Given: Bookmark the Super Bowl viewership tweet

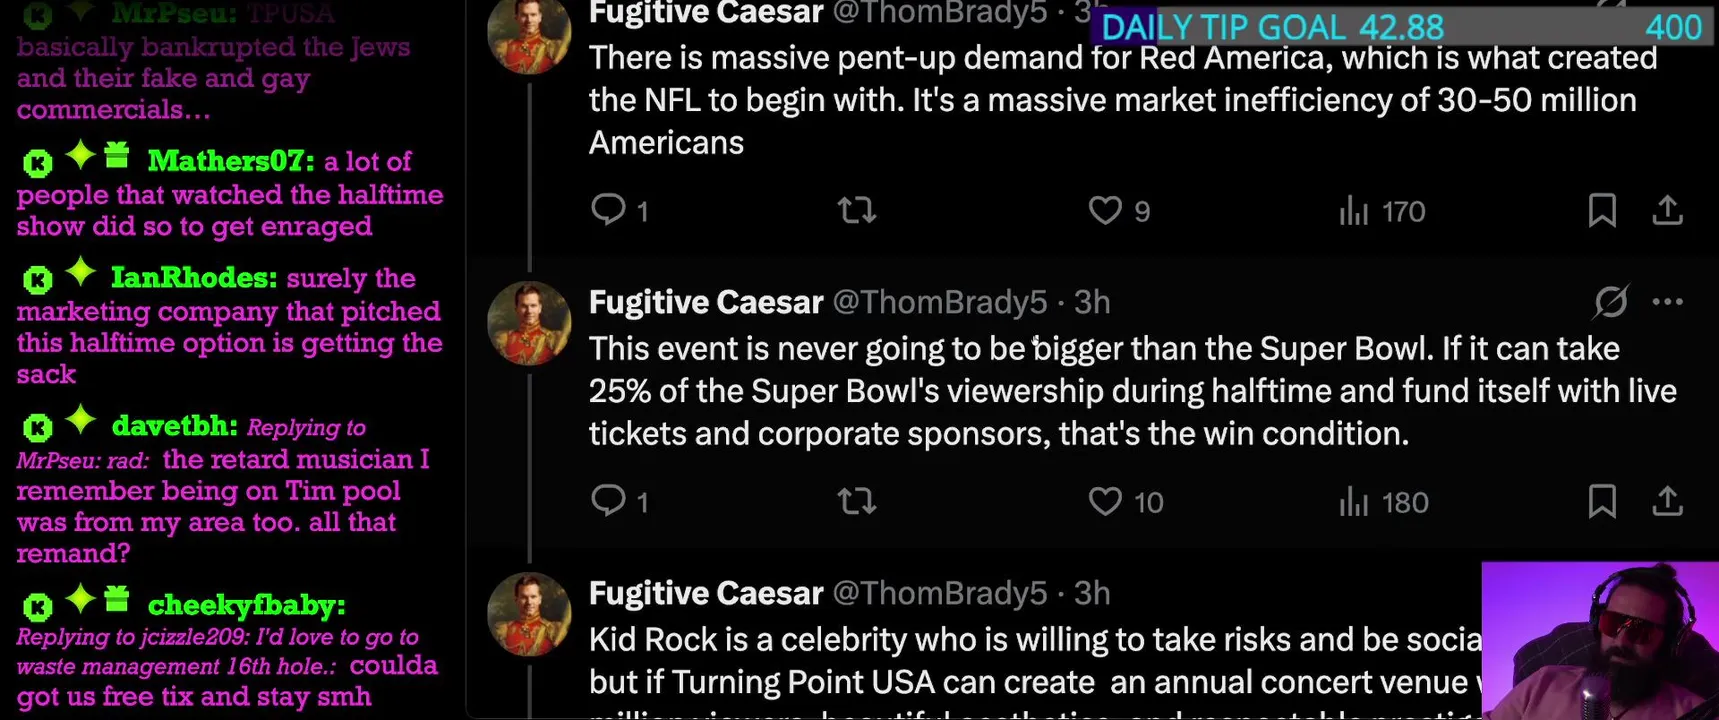Looking at the screenshot, I should coord(1602,501).
